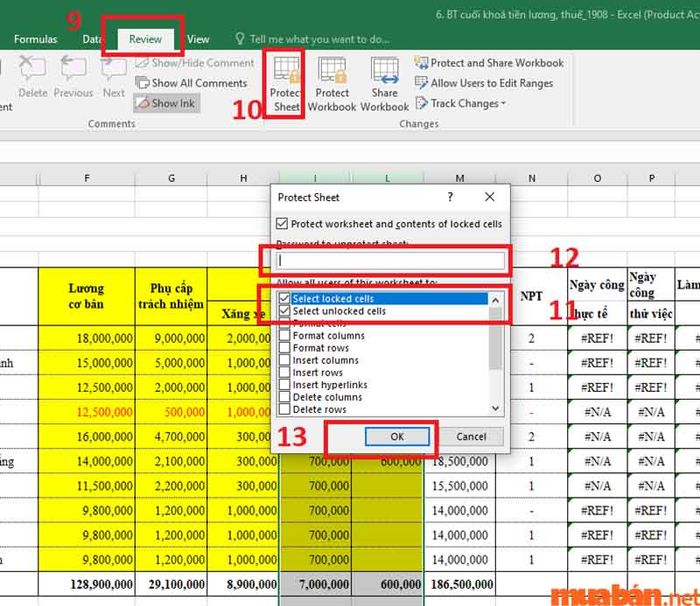
Task: Select column G header
Action: [x=171, y=178]
